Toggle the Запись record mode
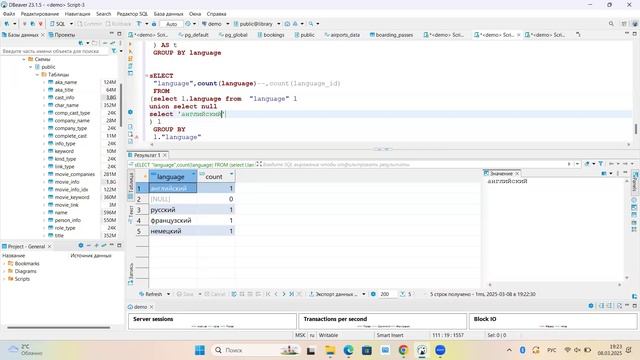The width and height of the screenshot is (640, 360). click(131, 274)
